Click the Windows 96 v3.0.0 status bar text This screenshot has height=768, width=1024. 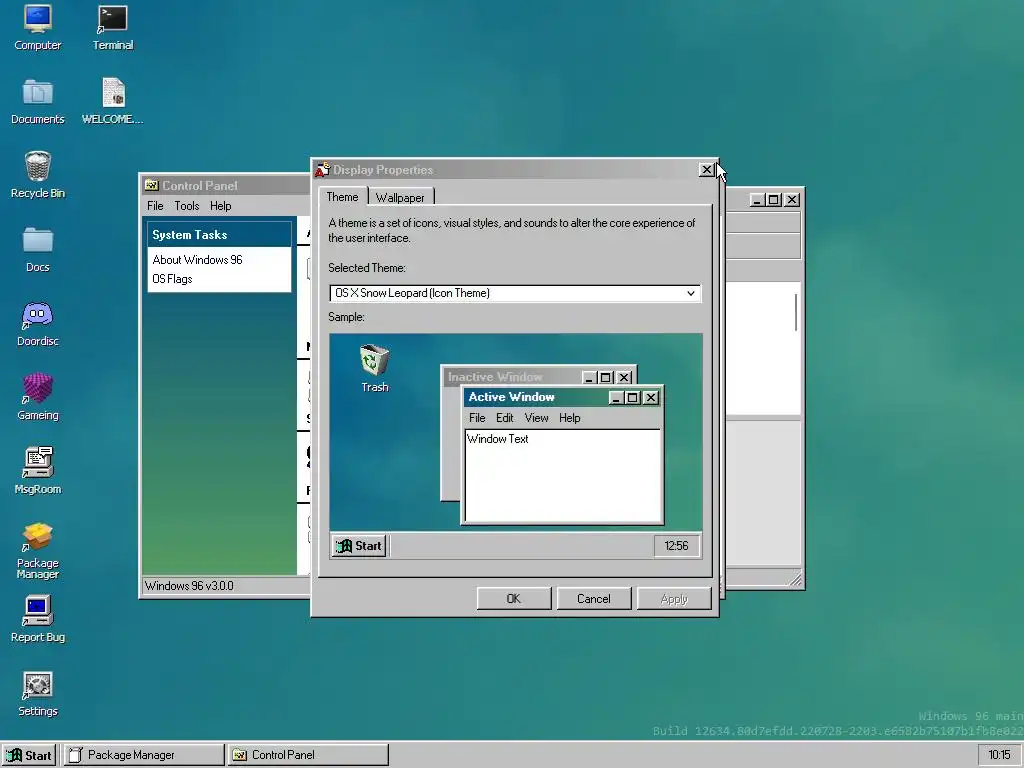[x=189, y=586]
